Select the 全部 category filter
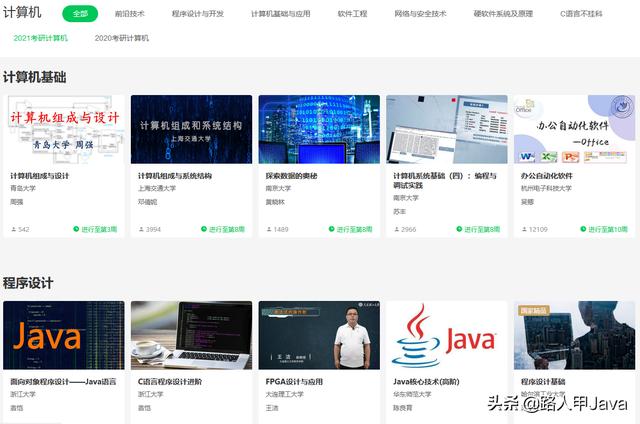 [80, 14]
